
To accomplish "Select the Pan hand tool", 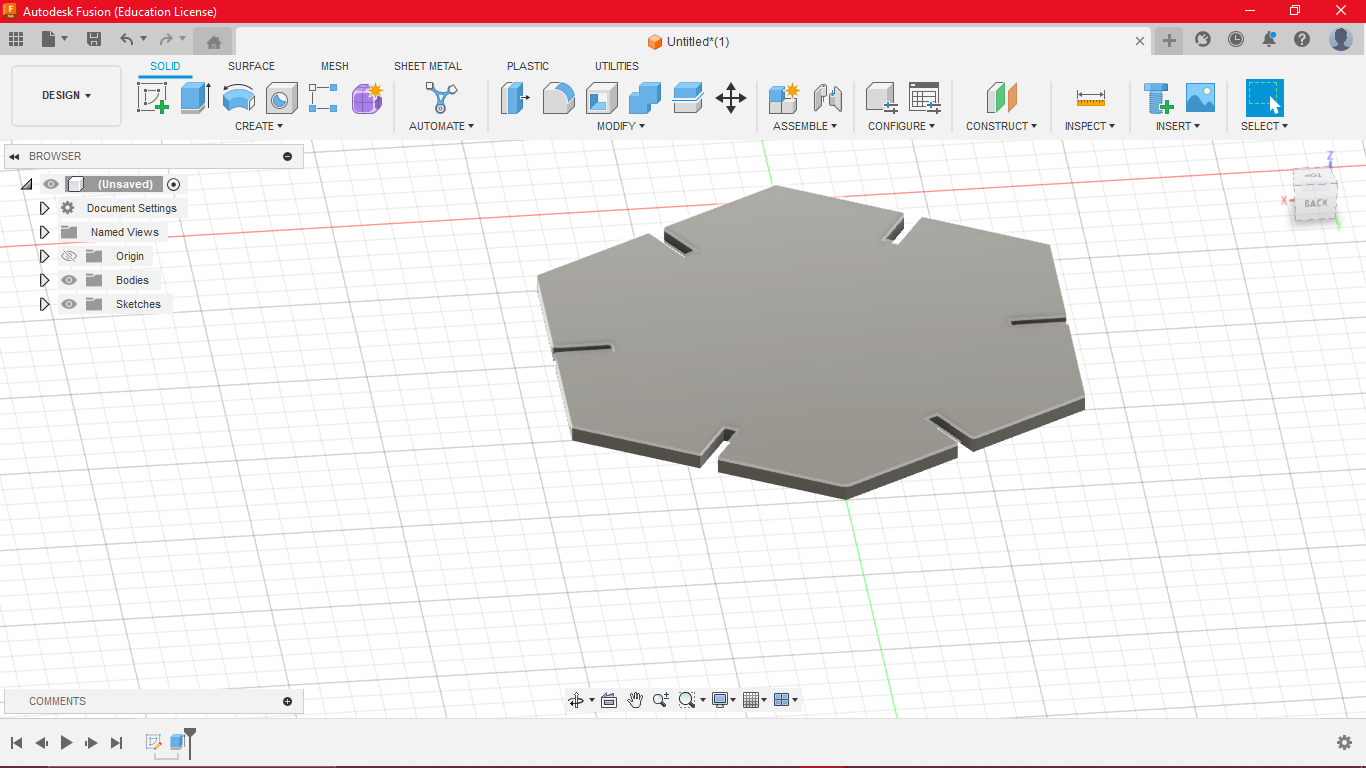I will click(x=635, y=700).
